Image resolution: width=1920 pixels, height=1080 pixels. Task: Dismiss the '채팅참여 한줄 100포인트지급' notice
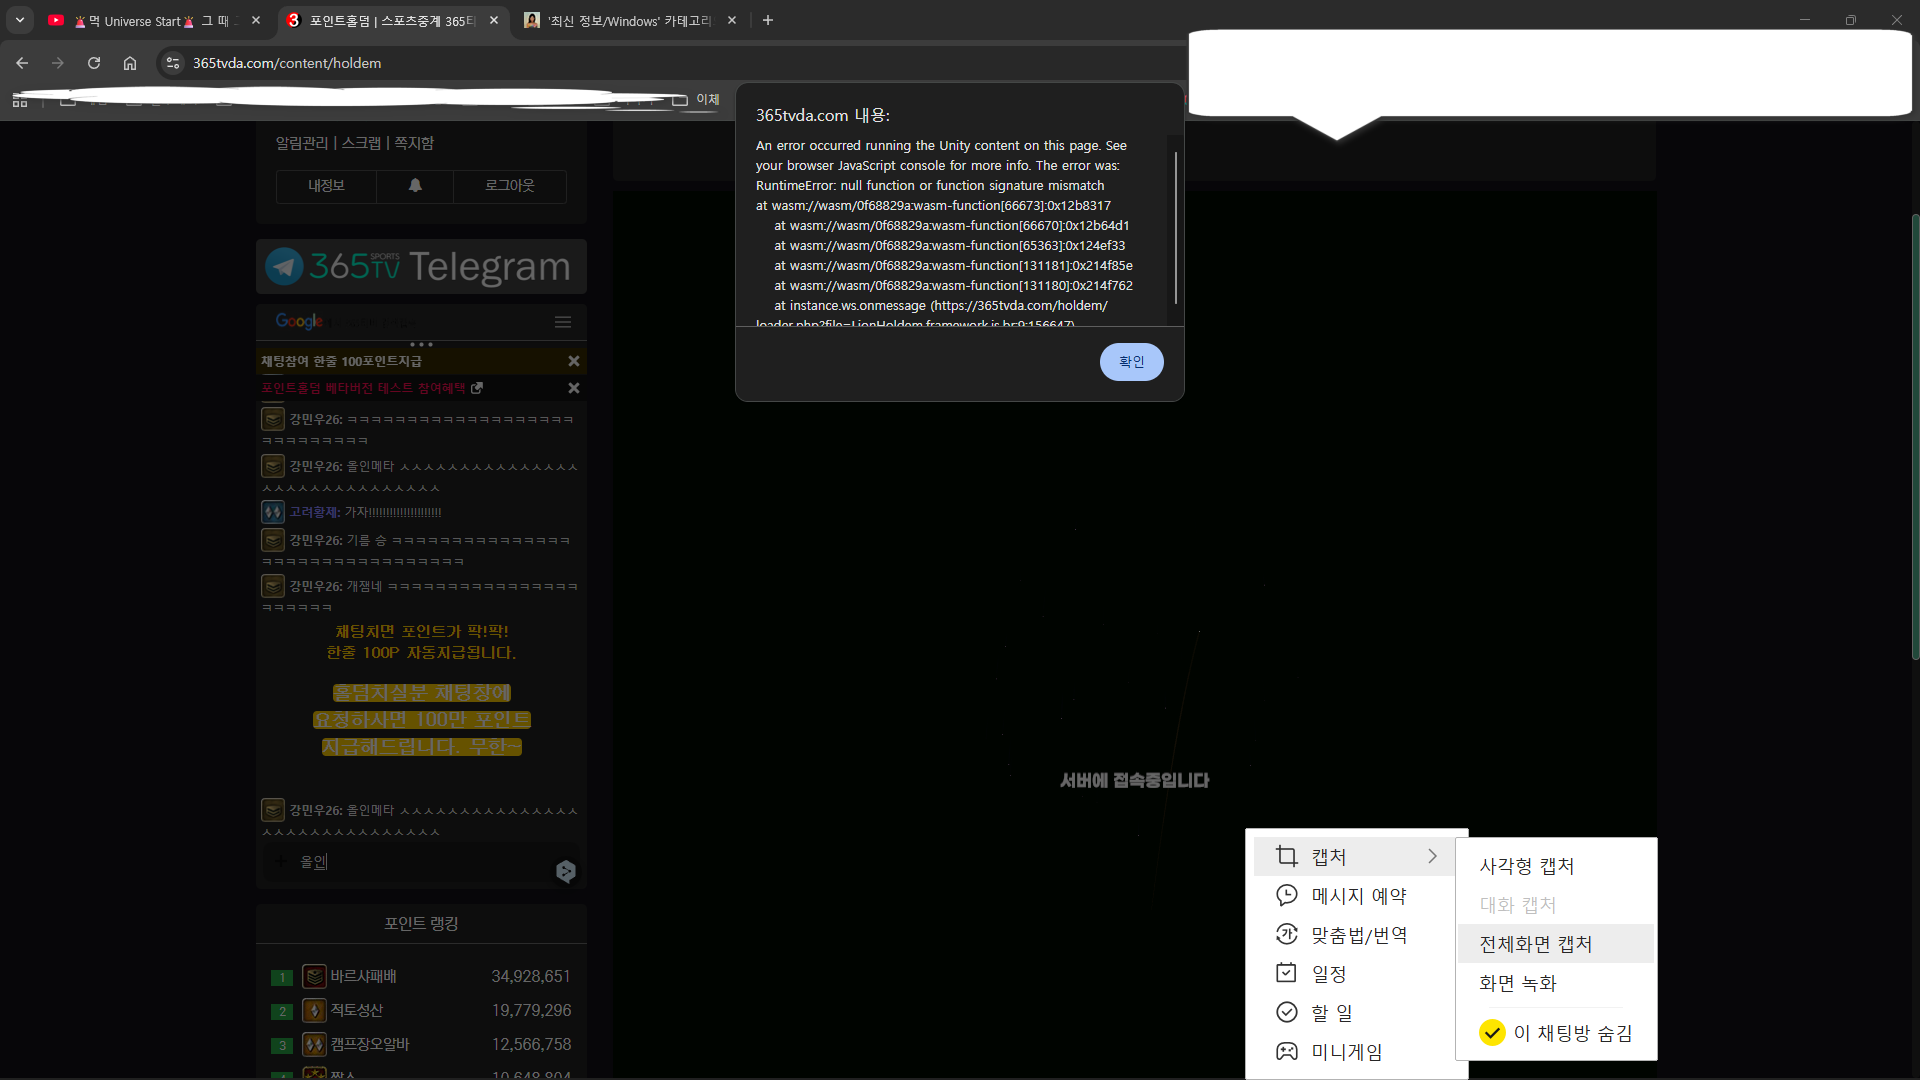(x=574, y=361)
